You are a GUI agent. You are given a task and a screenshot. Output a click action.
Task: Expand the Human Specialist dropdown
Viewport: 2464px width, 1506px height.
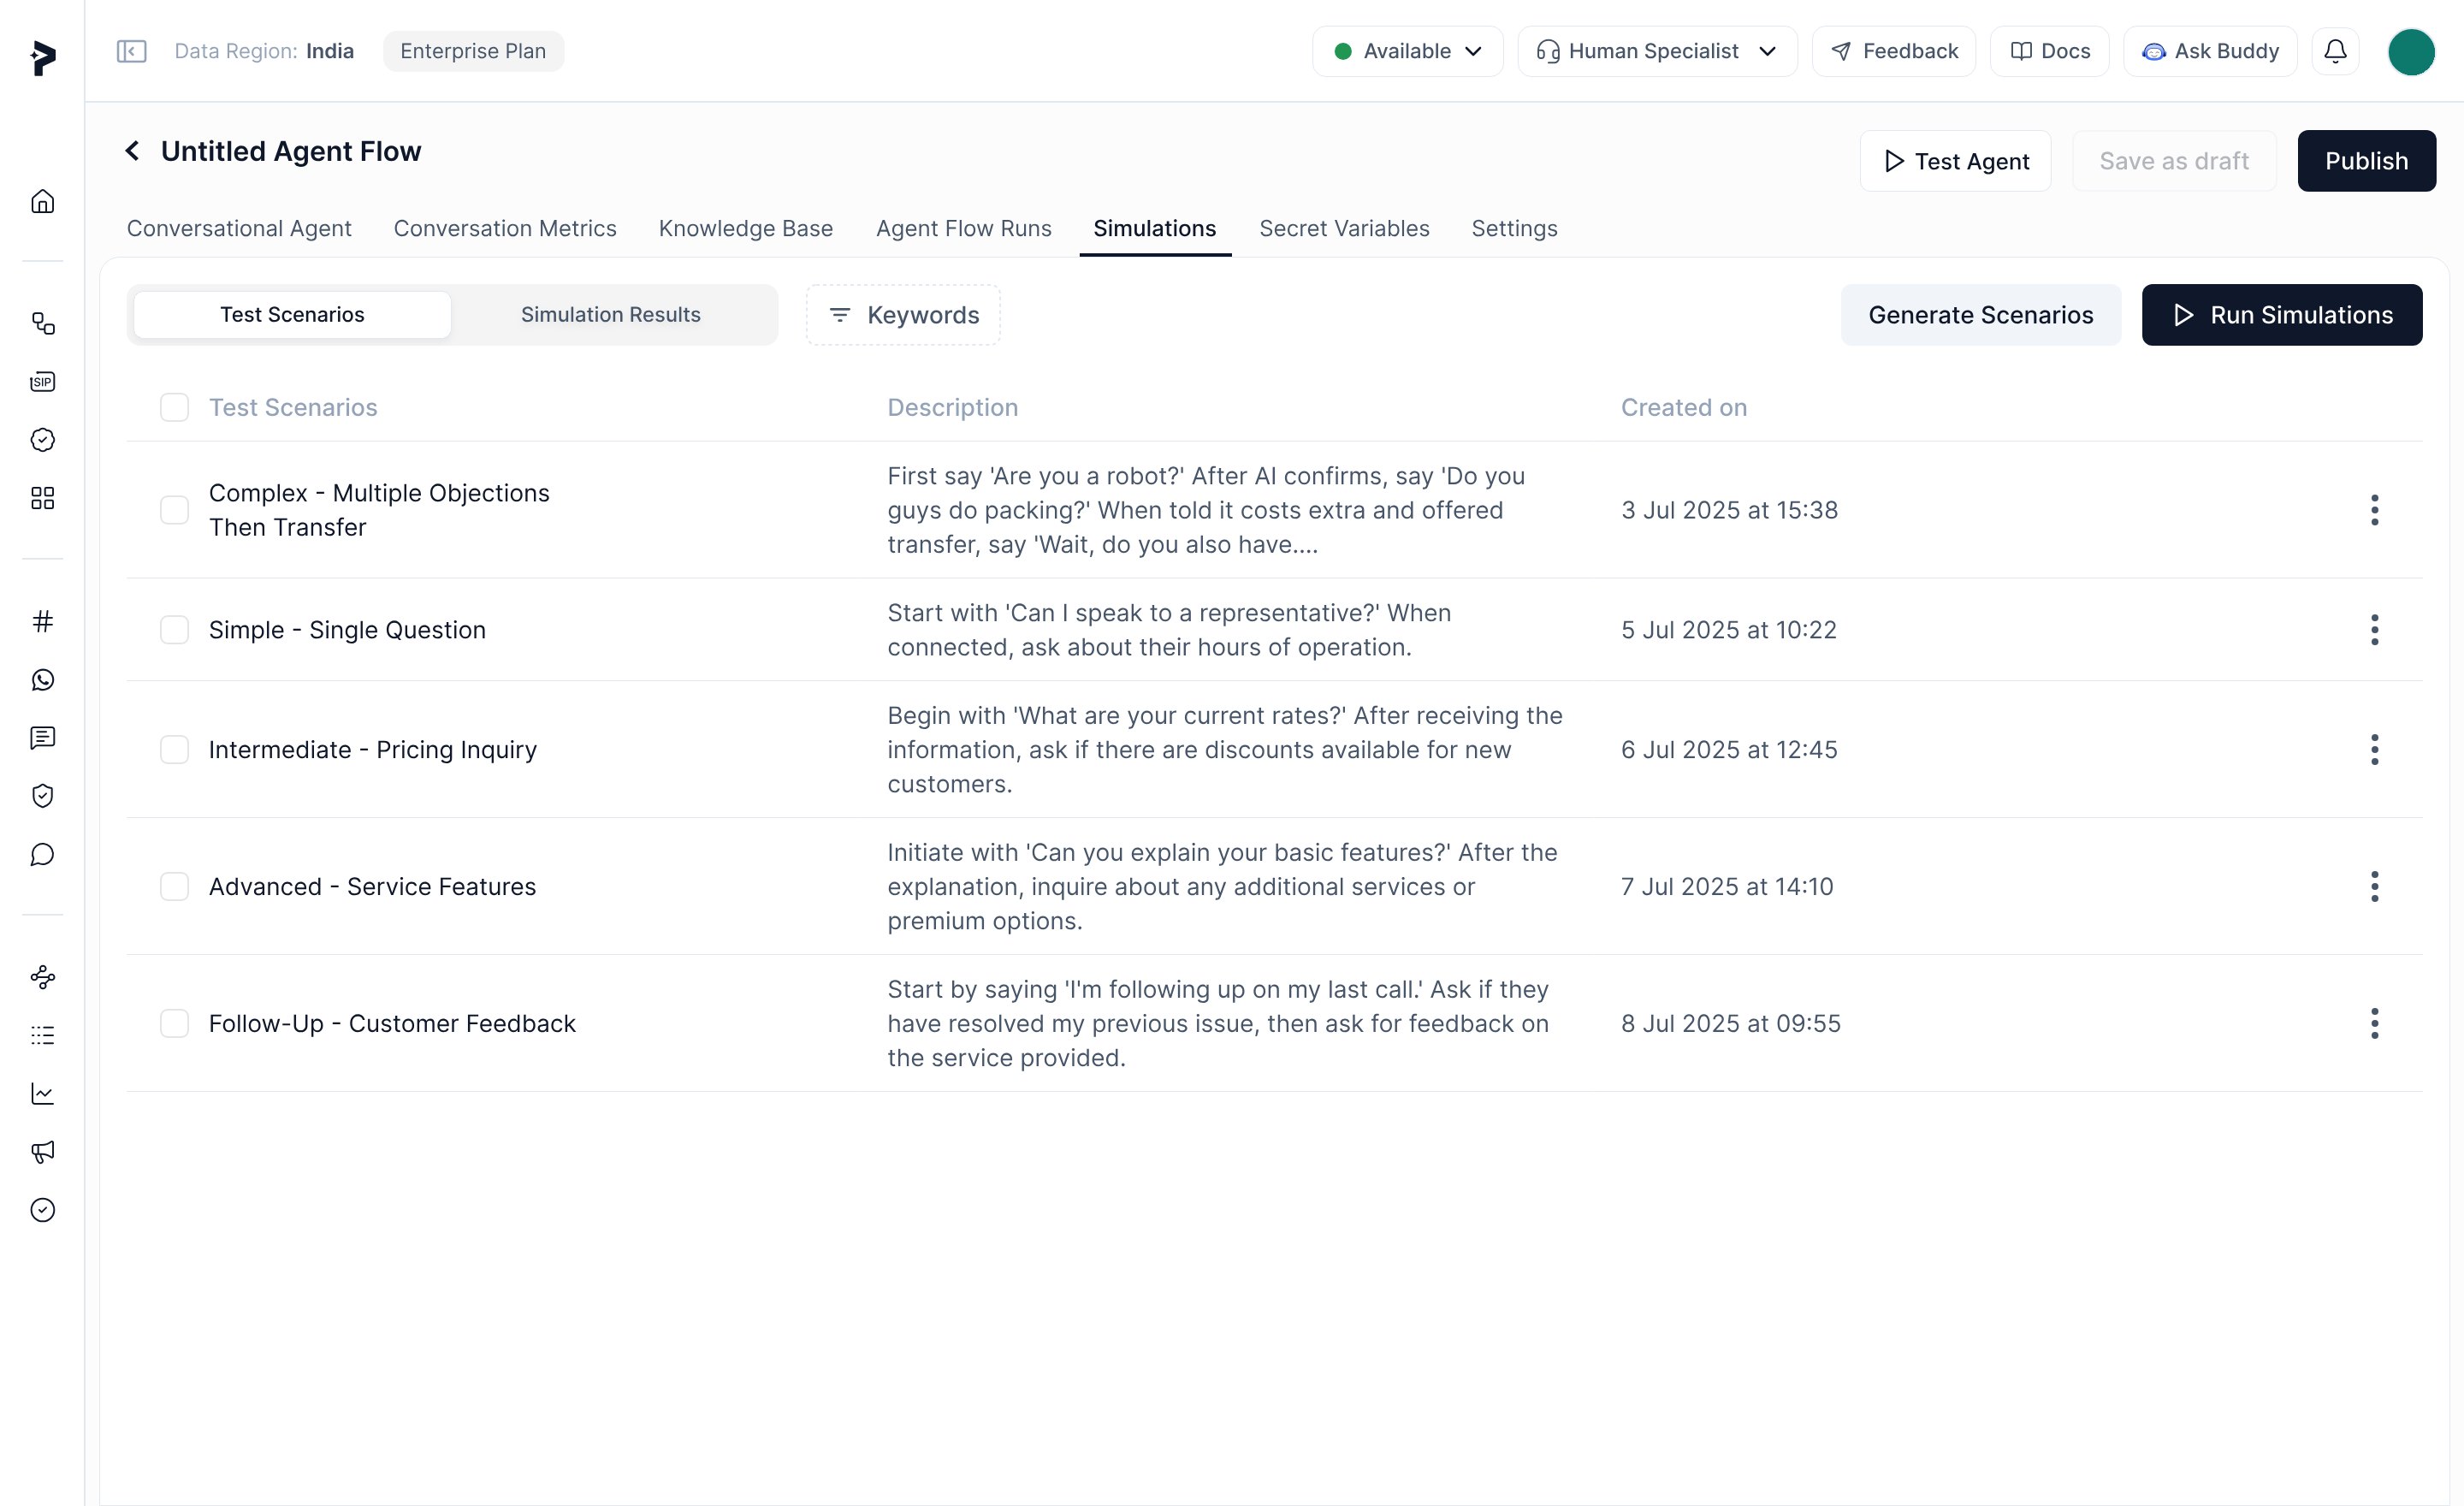pyautogui.click(x=1657, y=51)
